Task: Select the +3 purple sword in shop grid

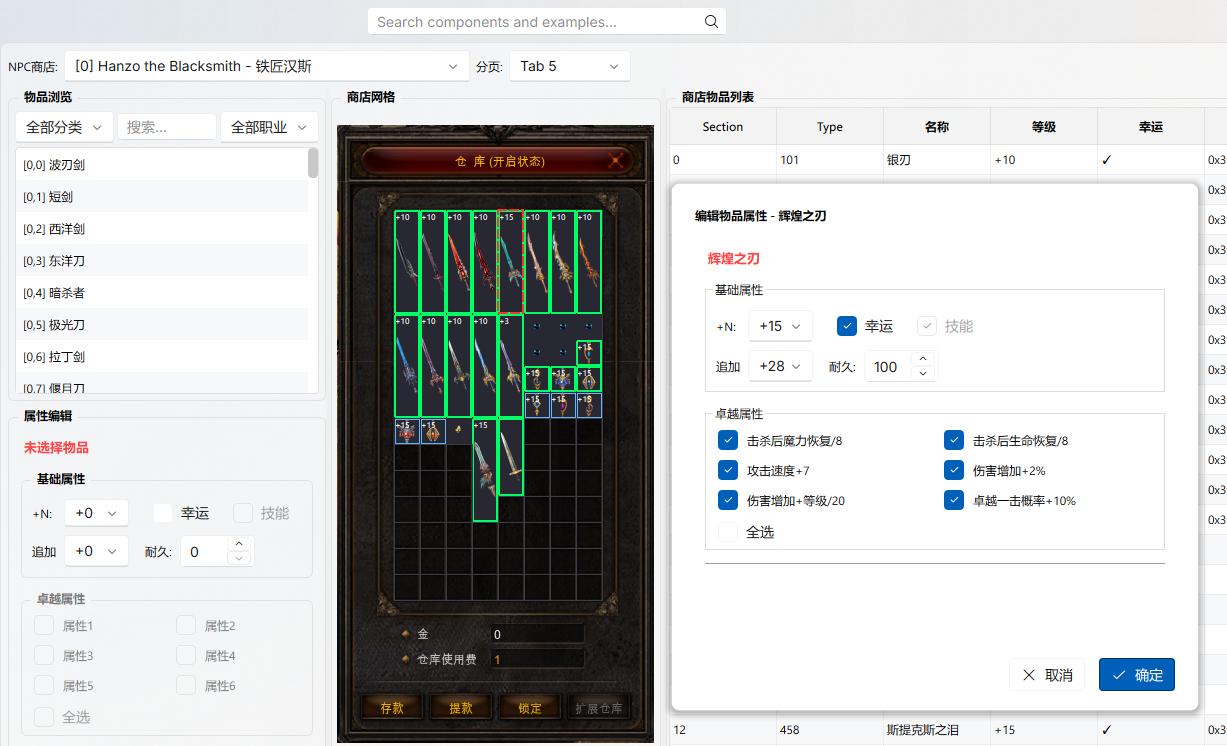Action: point(510,366)
